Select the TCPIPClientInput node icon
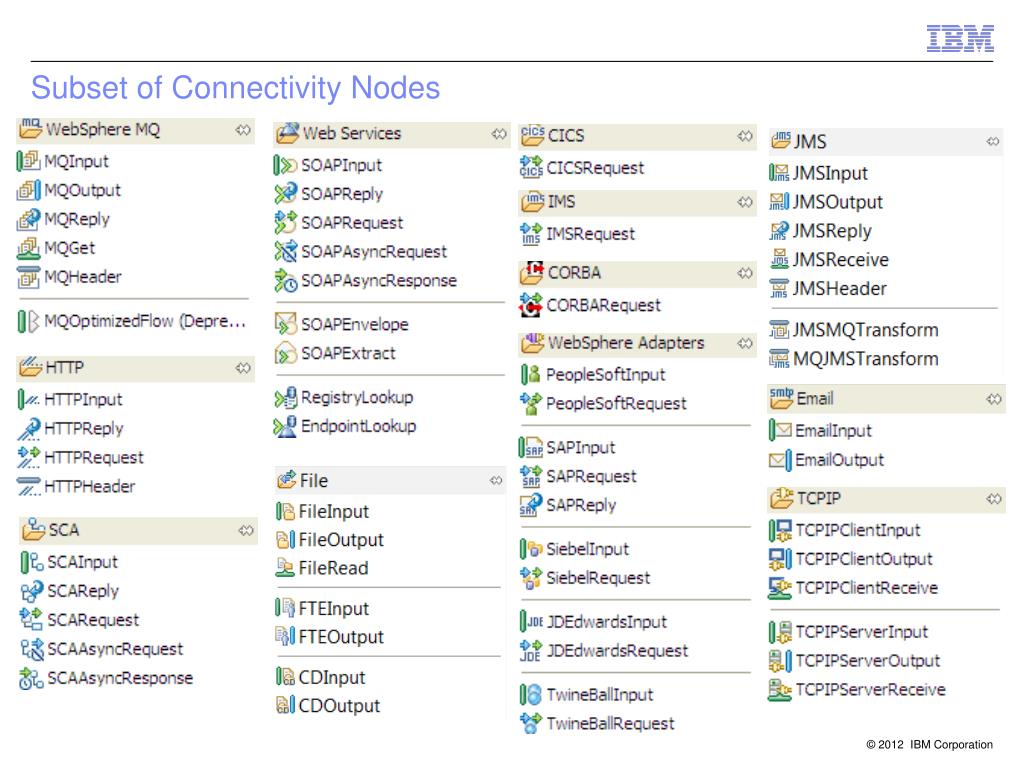The height and width of the screenshot is (768, 1024). click(x=780, y=530)
